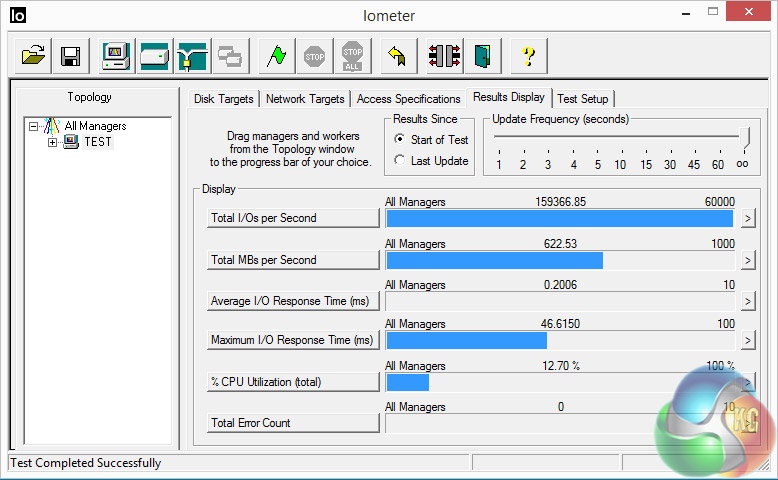Open arrow next to Total MBs bar

[x=748, y=260]
